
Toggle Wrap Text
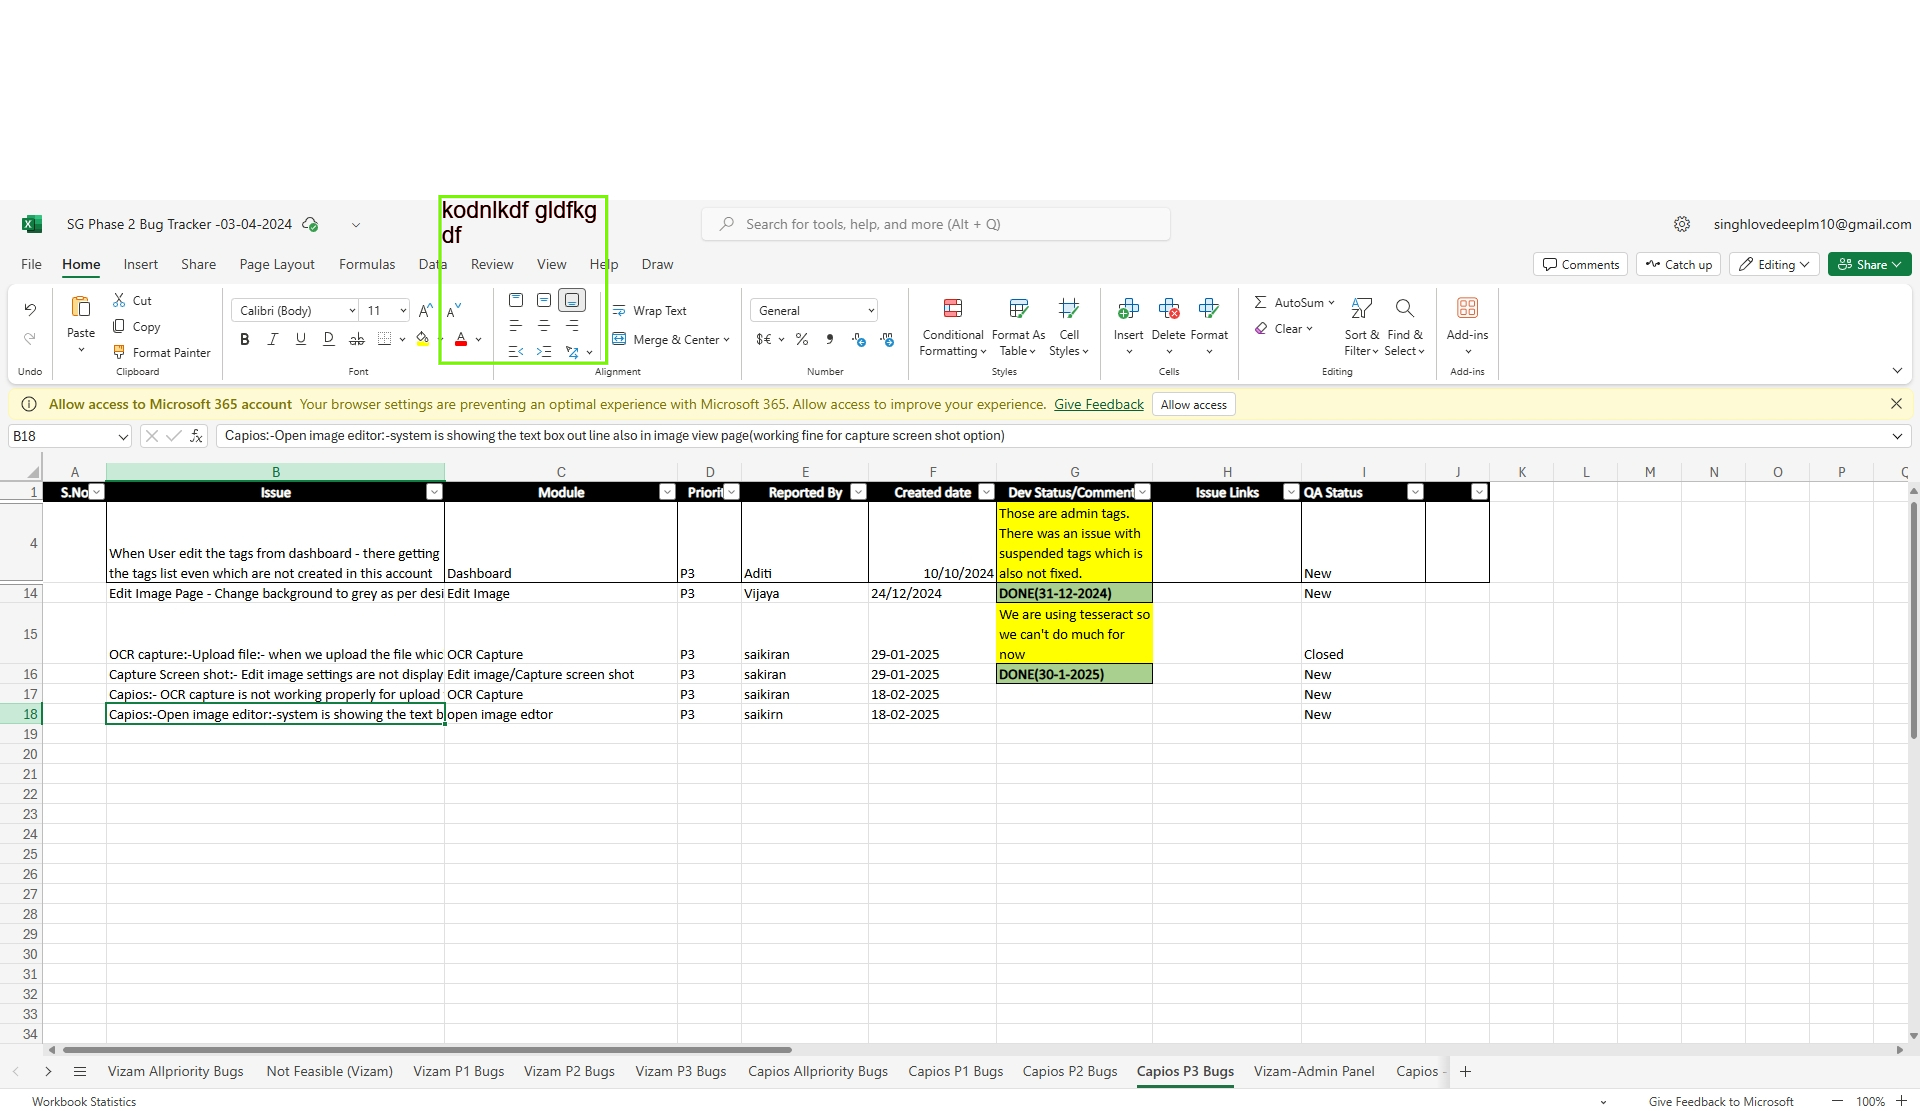649,310
